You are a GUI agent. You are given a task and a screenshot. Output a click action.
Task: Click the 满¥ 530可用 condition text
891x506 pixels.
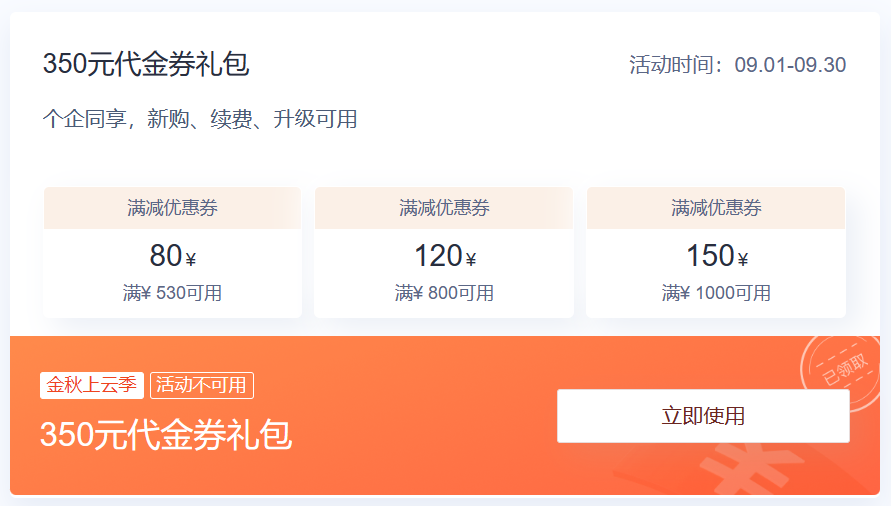172,293
